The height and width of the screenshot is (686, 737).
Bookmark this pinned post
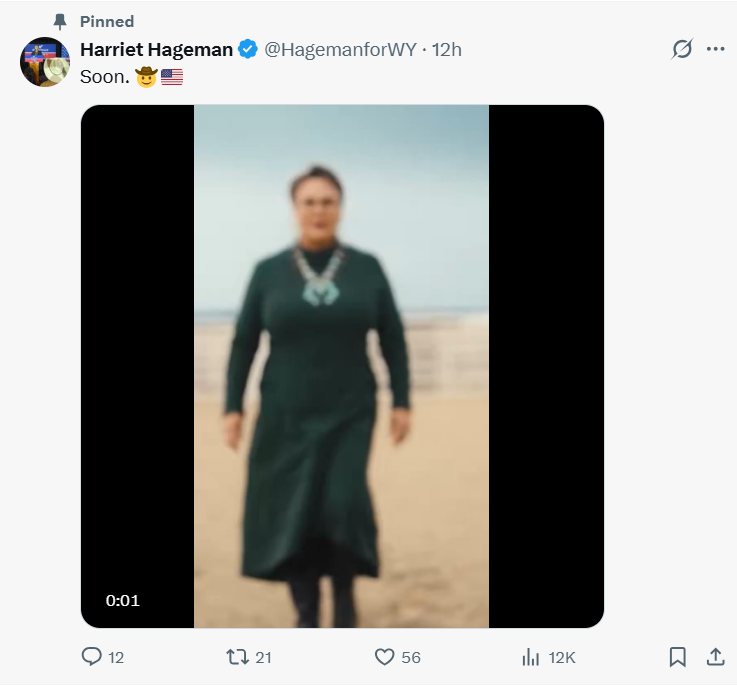point(677,657)
